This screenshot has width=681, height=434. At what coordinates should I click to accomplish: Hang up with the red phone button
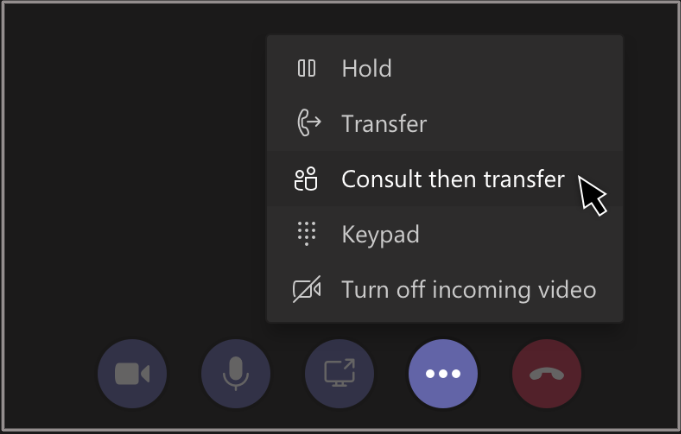click(547, 374)
